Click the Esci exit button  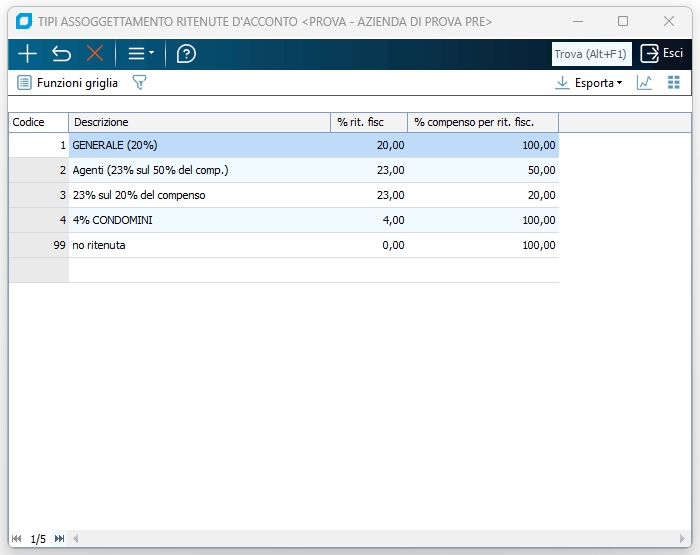tap(663, 54)
